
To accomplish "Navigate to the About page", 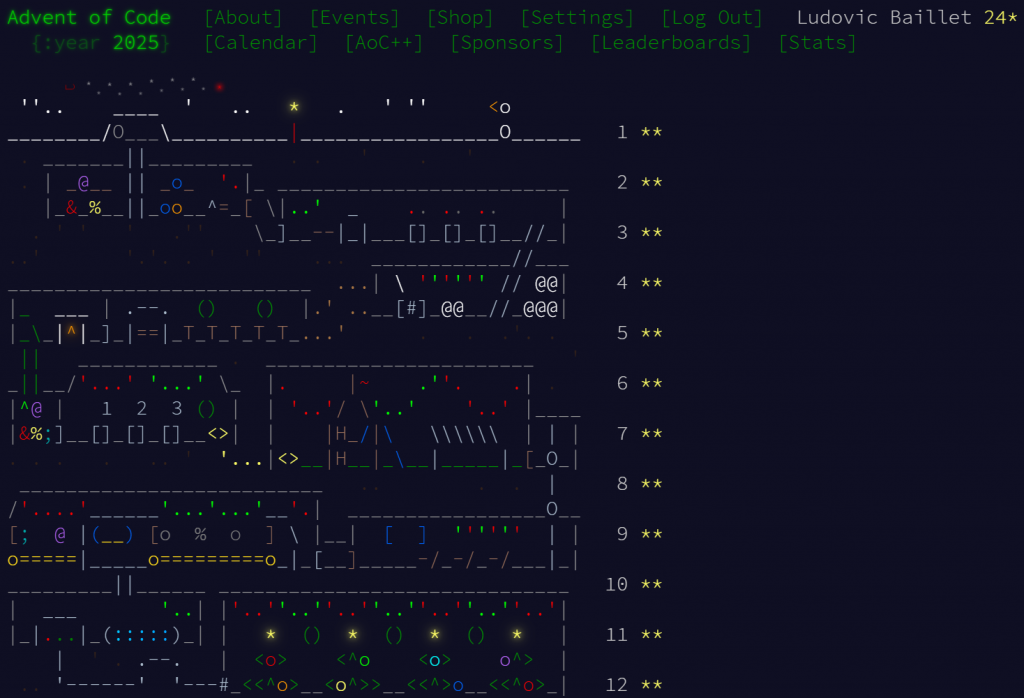I will 243,17.
